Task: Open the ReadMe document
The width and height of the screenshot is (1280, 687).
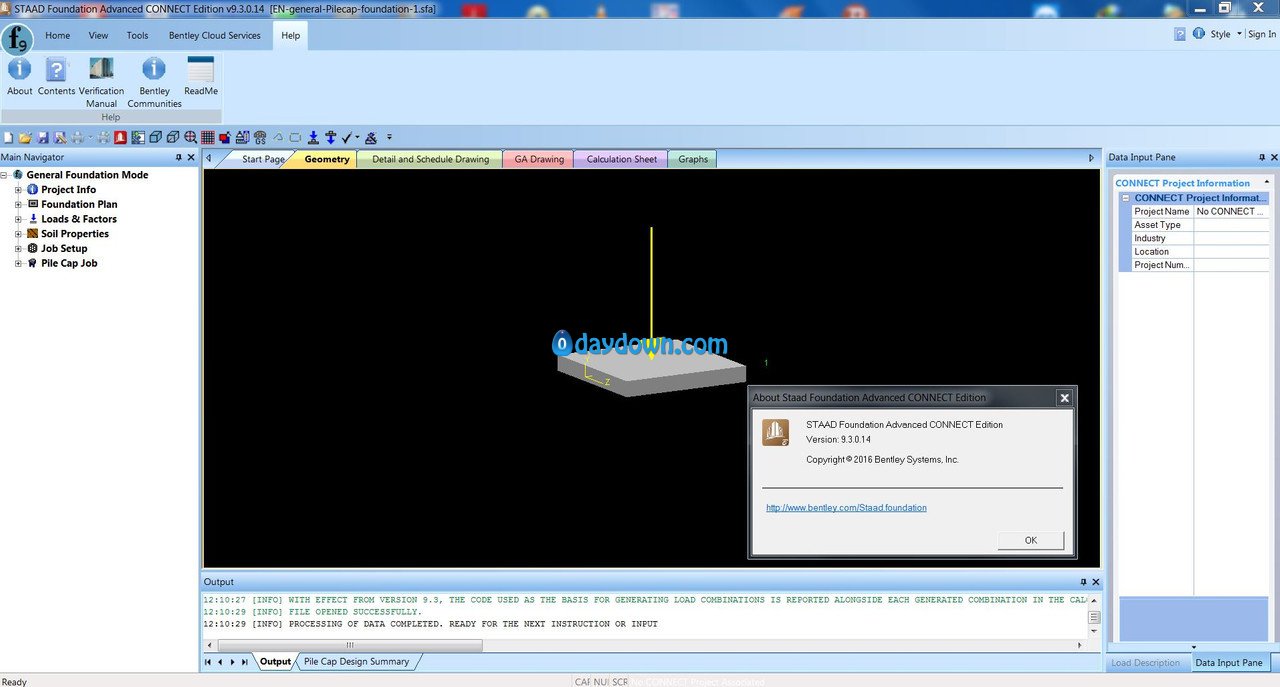Action: (201, 76)
